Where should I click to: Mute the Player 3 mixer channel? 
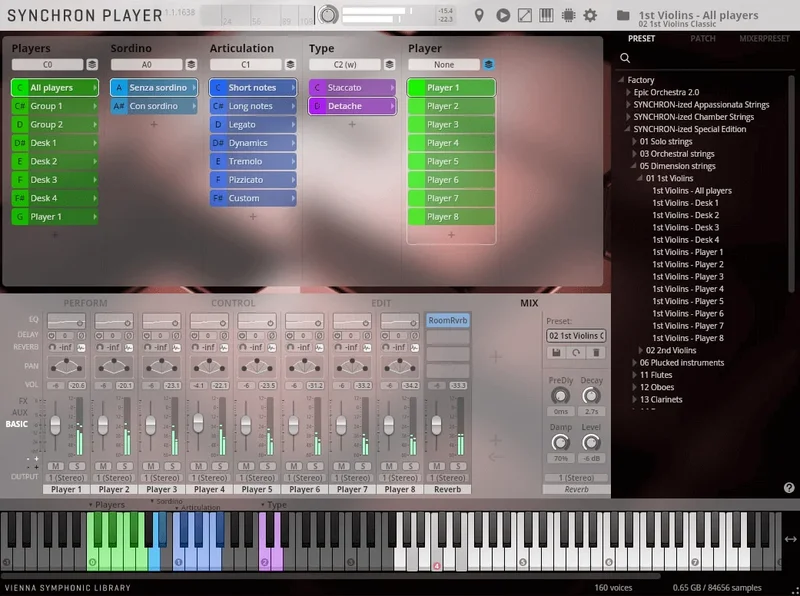tap(151, 466)
